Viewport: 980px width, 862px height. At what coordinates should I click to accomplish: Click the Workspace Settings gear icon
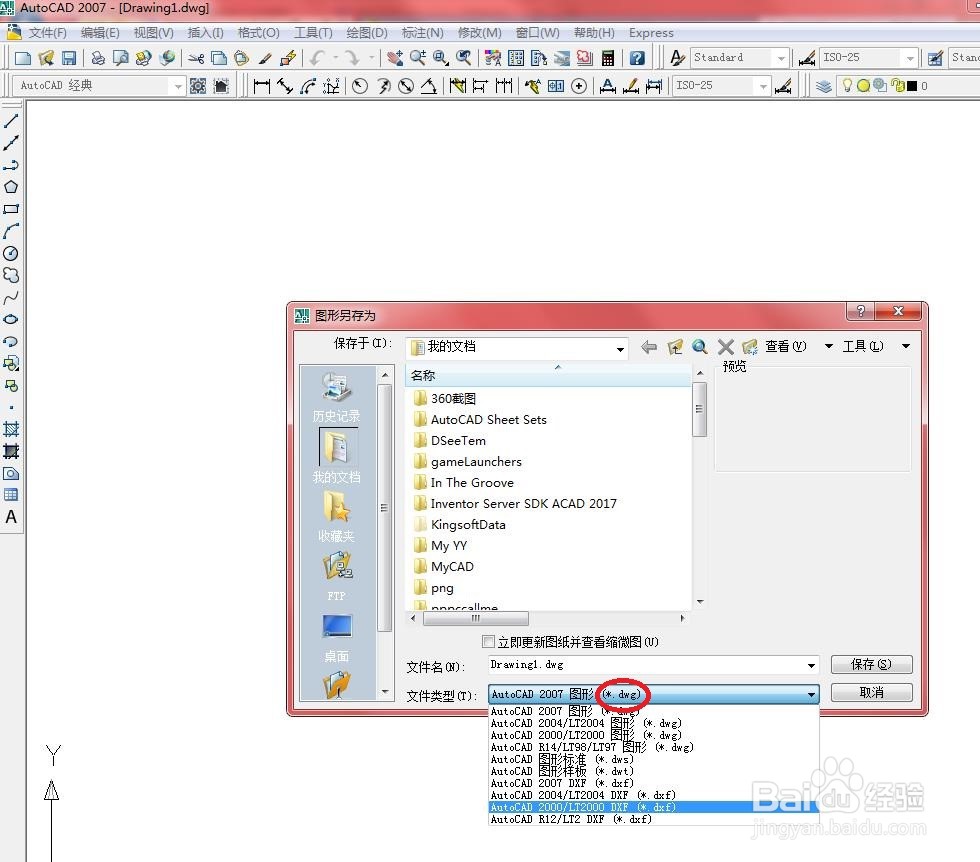pyautogui.click(x=198, y=86)
